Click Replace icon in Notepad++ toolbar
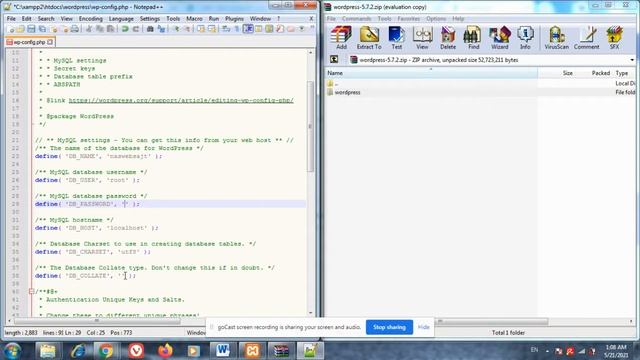This screenshot has height=360, width=640. click(161, 29)
